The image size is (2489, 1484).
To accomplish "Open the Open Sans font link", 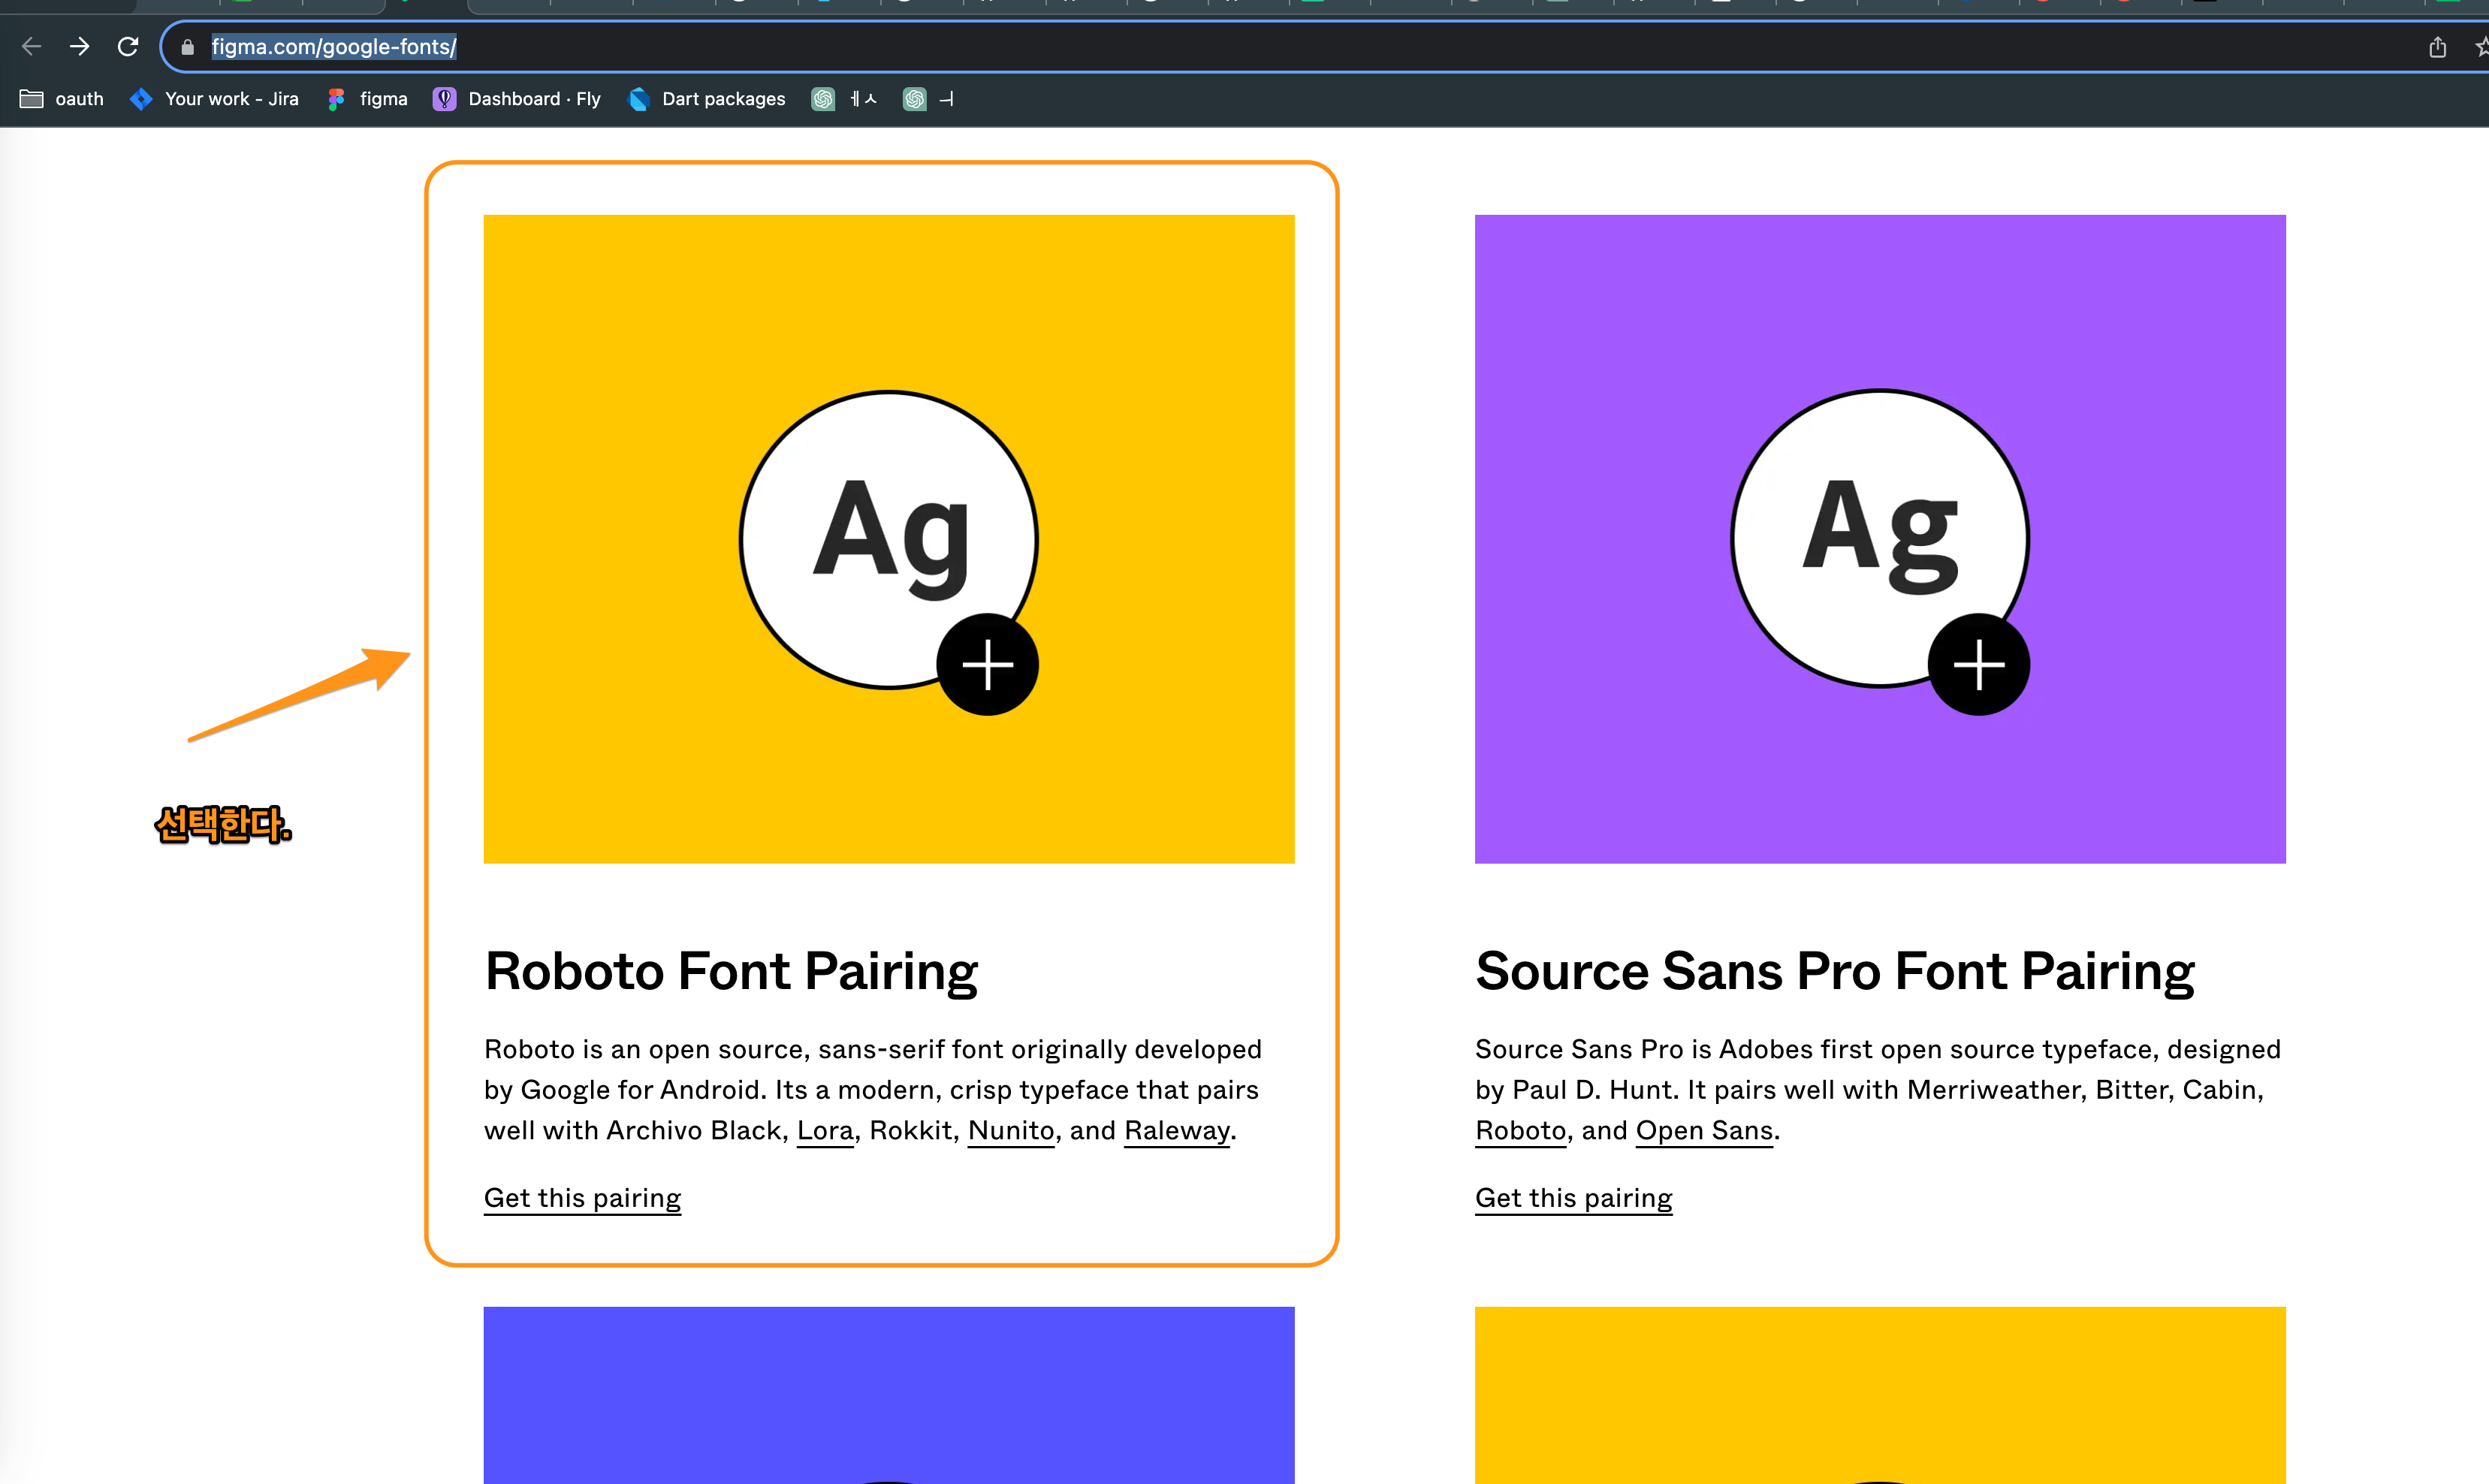I will click(1704, 1131).
